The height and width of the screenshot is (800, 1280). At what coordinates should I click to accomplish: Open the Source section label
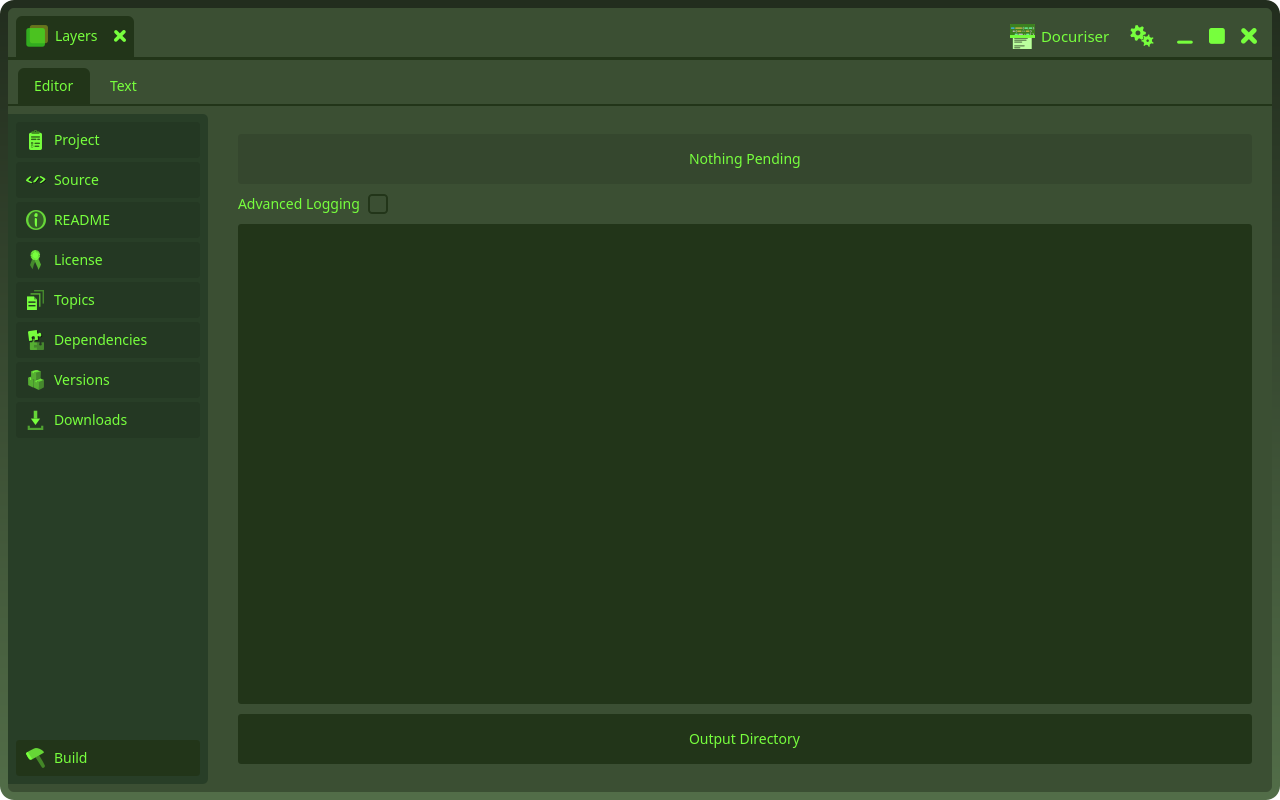[76, 180]
